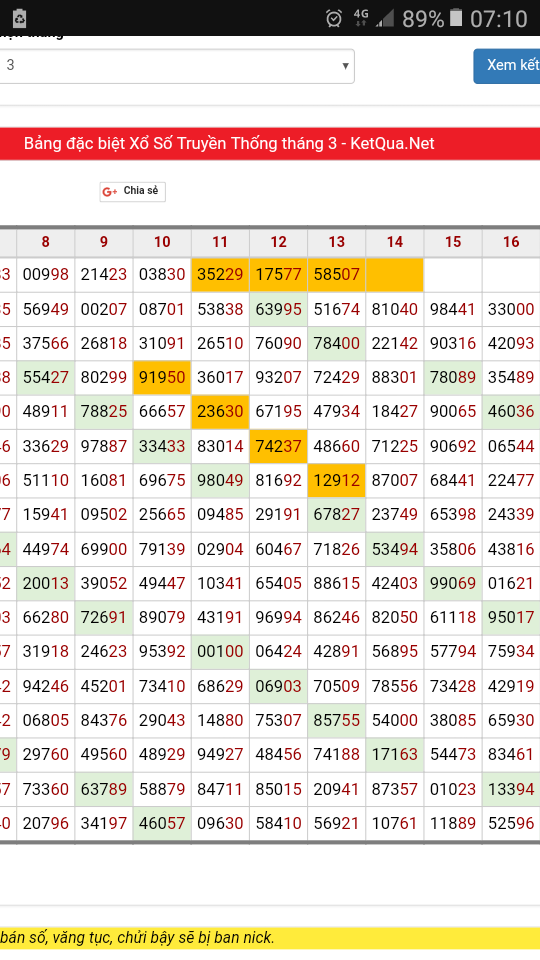The width and height of the screenshot is (540, 960).
Task: Tap the green cell 46057
Action: click(162, 823)
